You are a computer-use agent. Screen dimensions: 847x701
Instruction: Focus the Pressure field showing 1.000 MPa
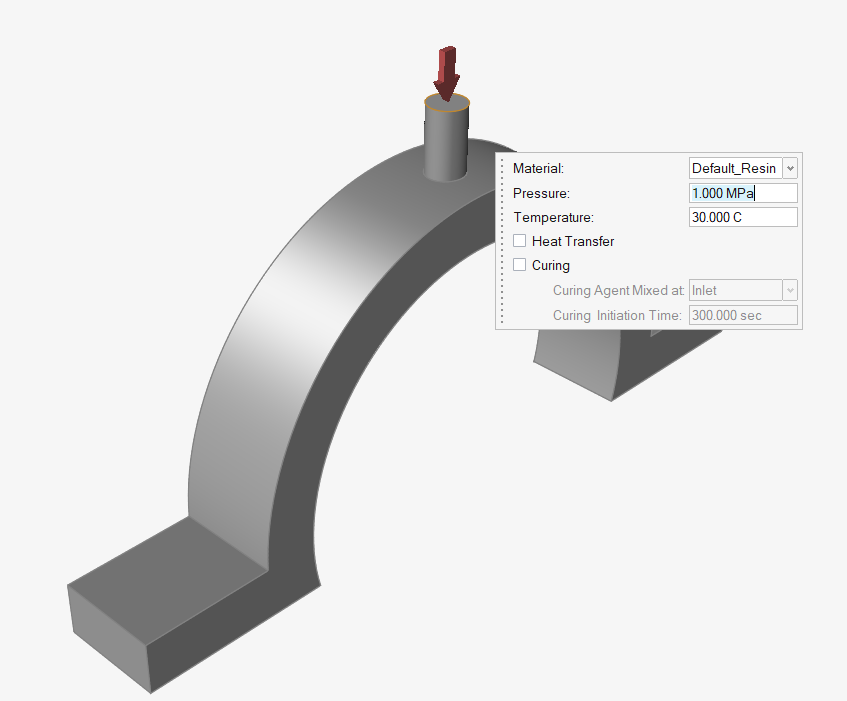point(743,193)
